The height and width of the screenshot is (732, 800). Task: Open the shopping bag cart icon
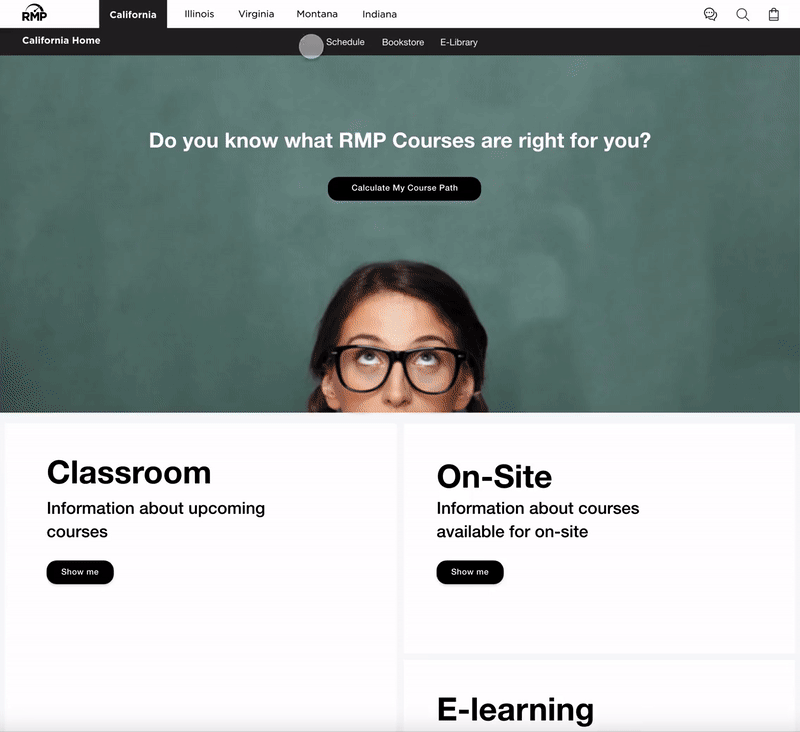[773, 14]
